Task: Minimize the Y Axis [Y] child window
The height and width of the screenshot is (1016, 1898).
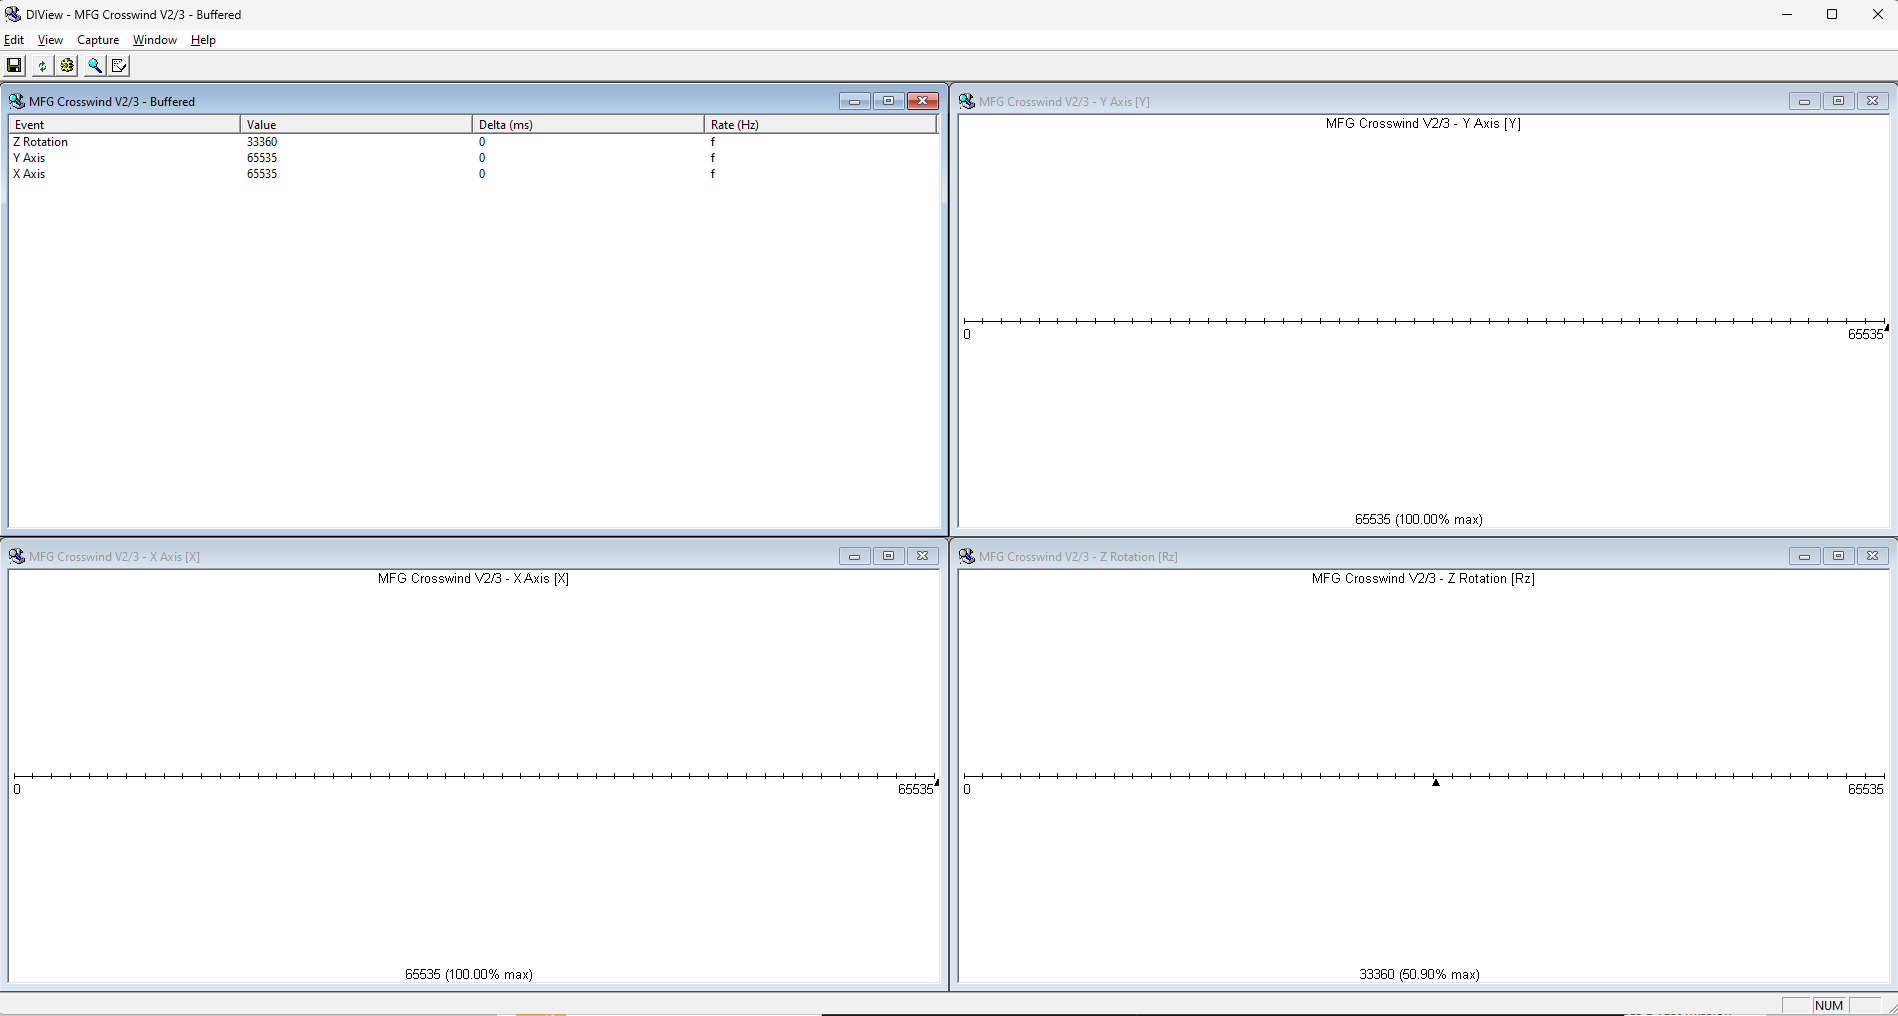Action: pyautogui.click(x=1804, y=101)
